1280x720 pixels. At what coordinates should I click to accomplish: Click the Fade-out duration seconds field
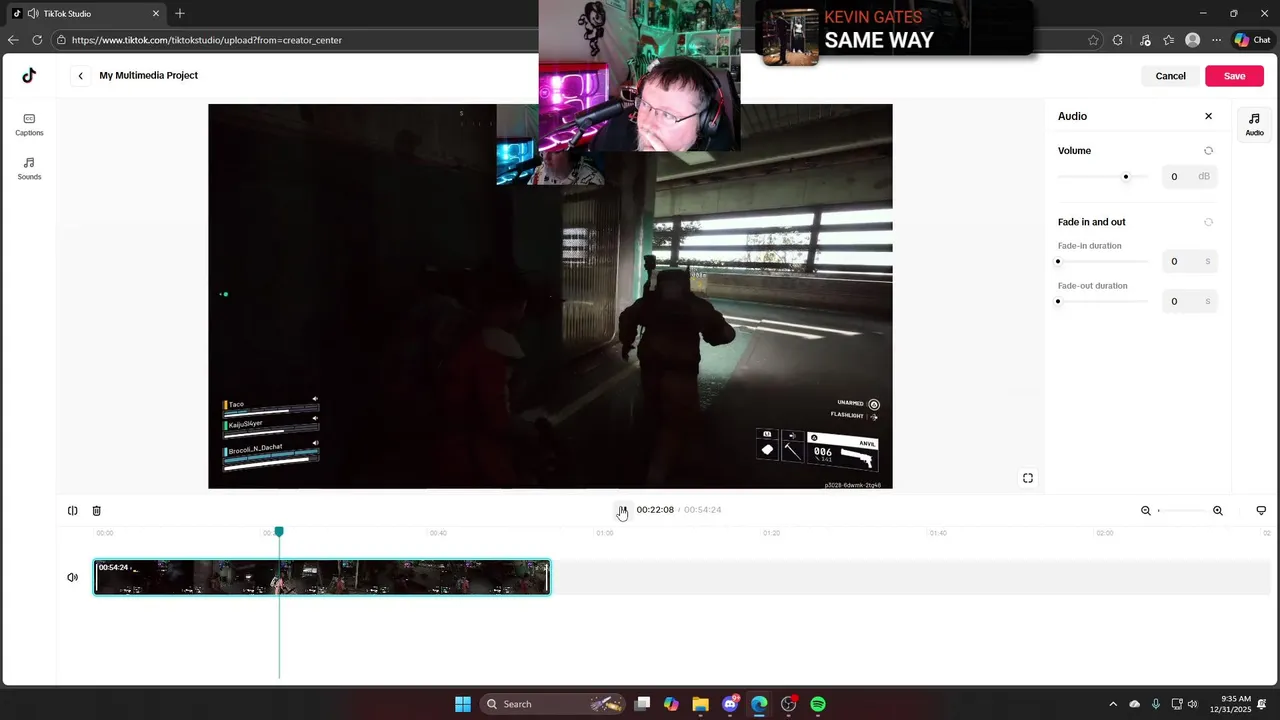click(x=1188, y=302)
